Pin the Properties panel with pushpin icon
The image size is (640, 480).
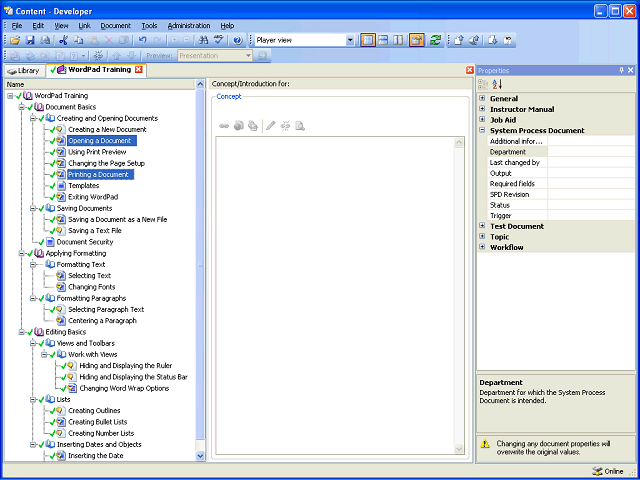point(621,70)
